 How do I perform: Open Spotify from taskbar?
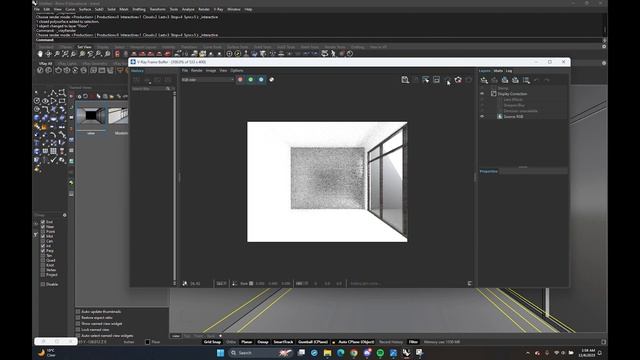pos(380,353)
